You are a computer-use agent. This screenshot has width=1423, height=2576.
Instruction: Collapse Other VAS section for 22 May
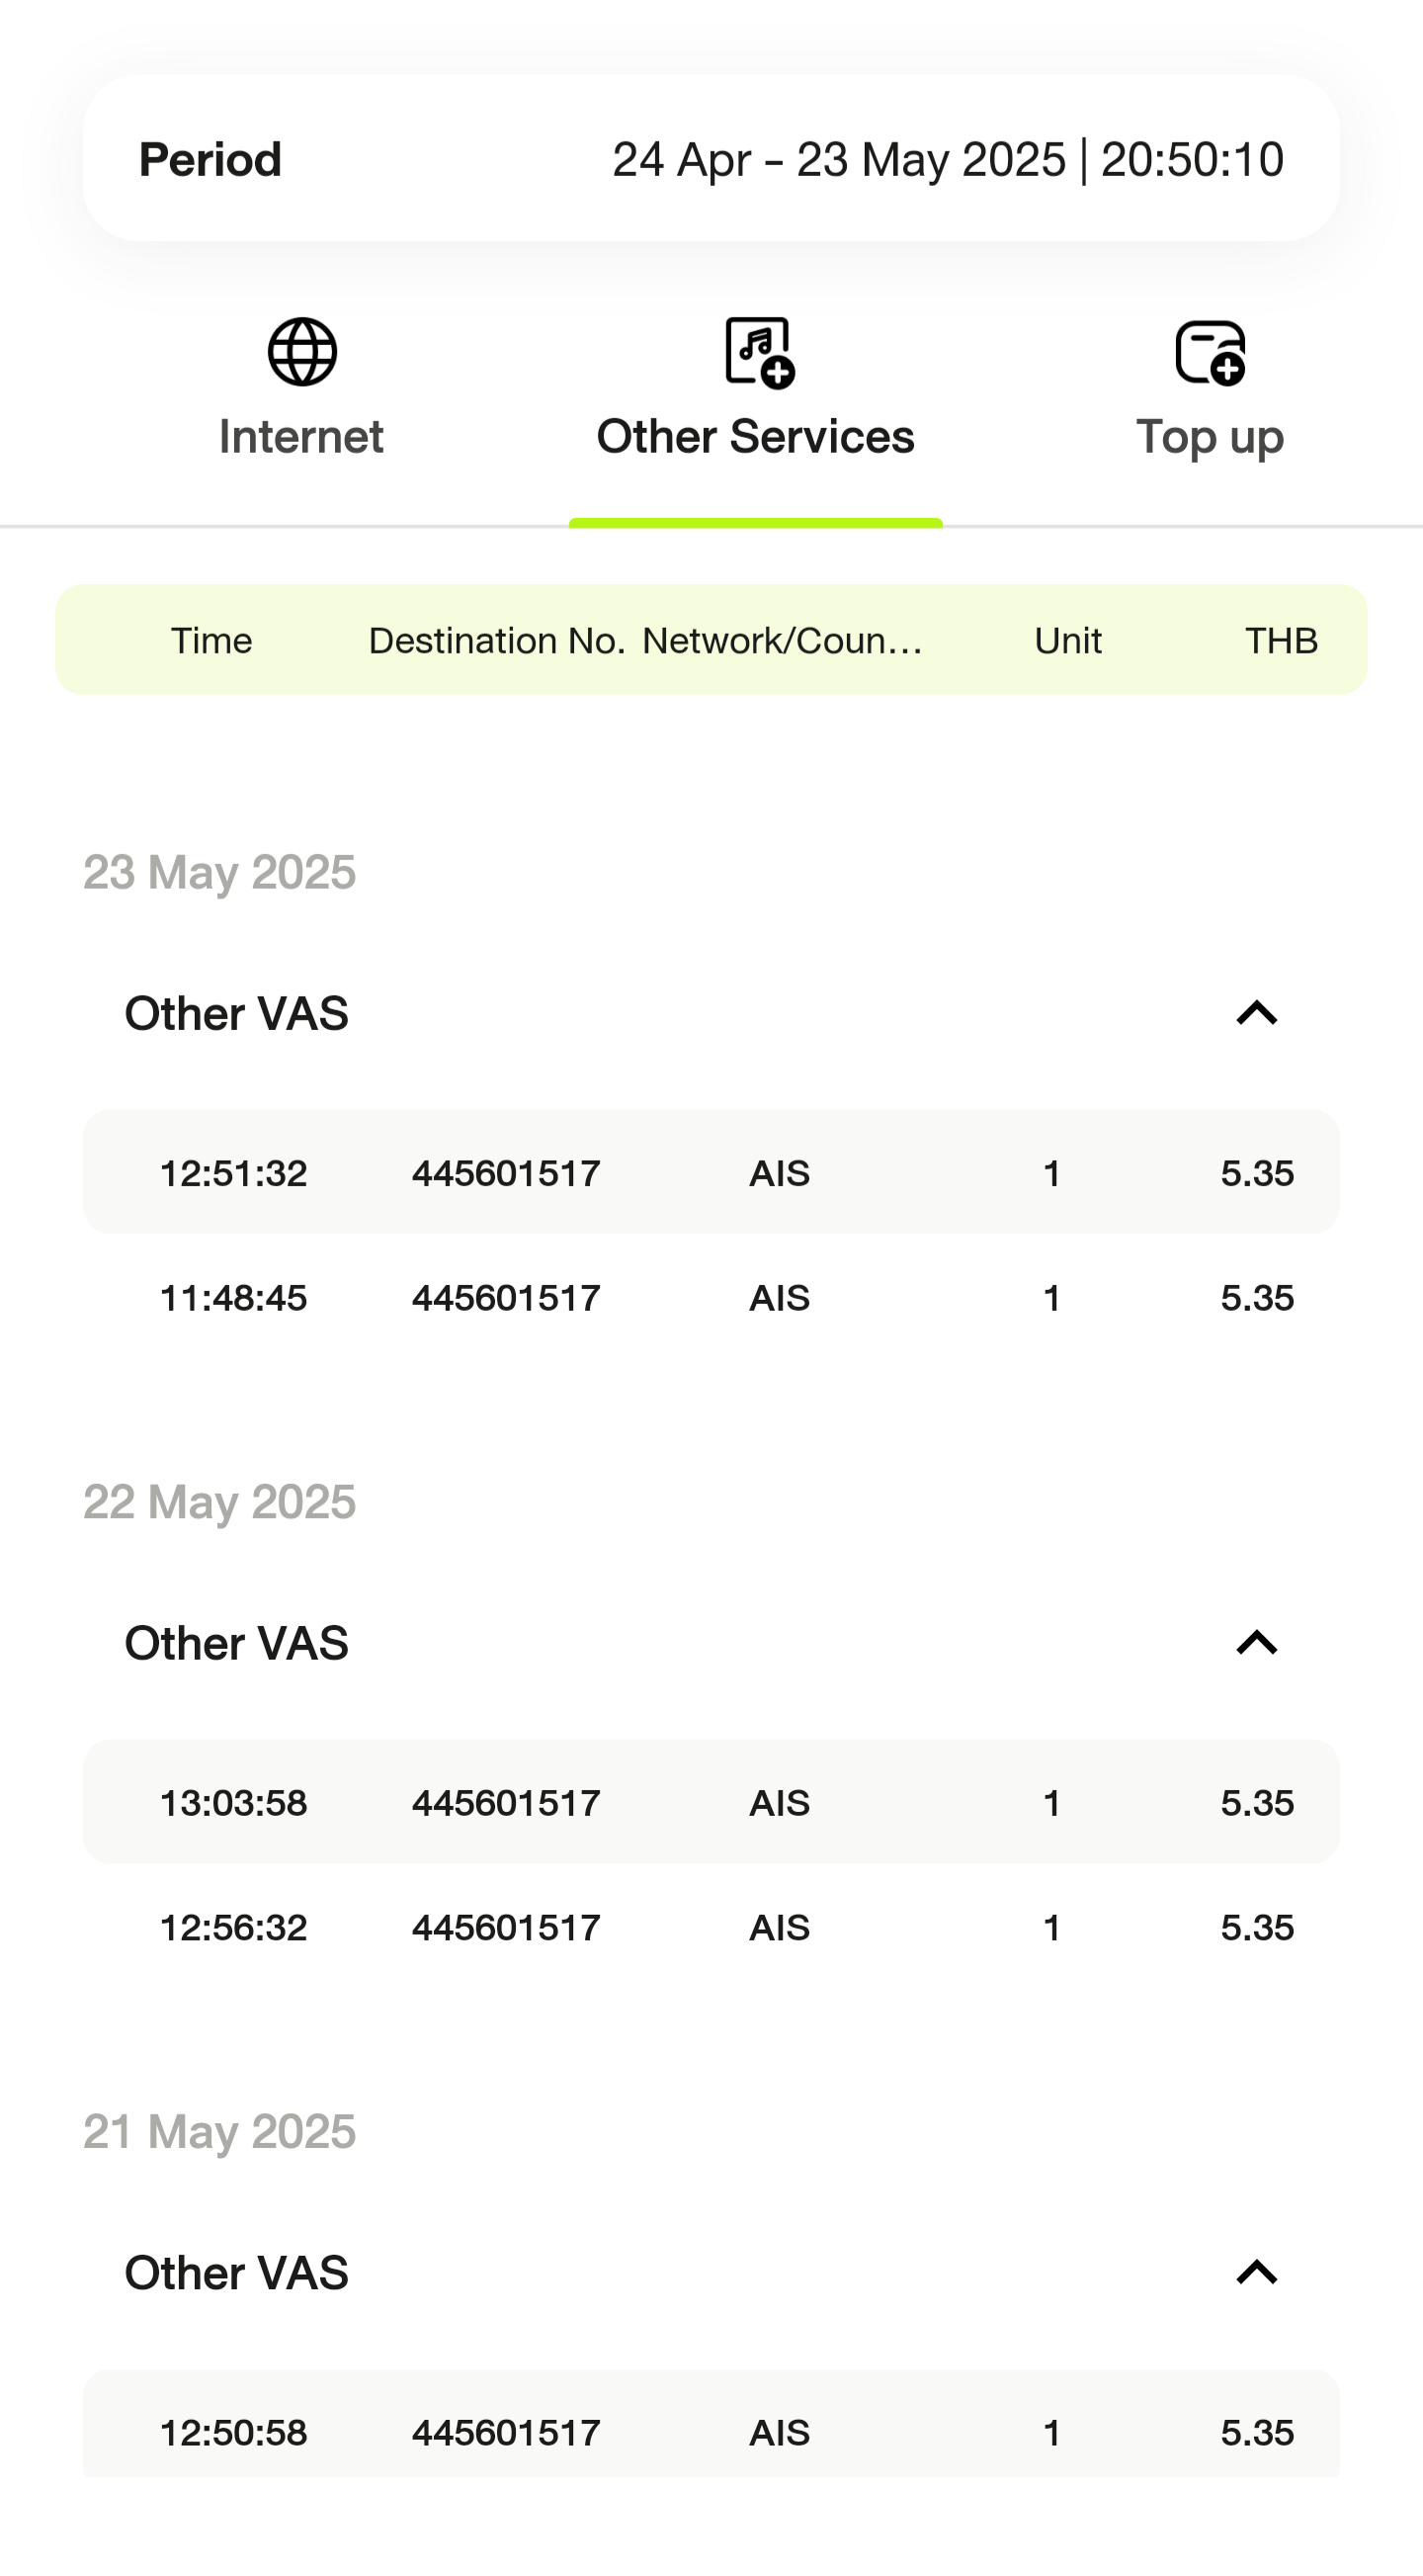(1256, 1643)
